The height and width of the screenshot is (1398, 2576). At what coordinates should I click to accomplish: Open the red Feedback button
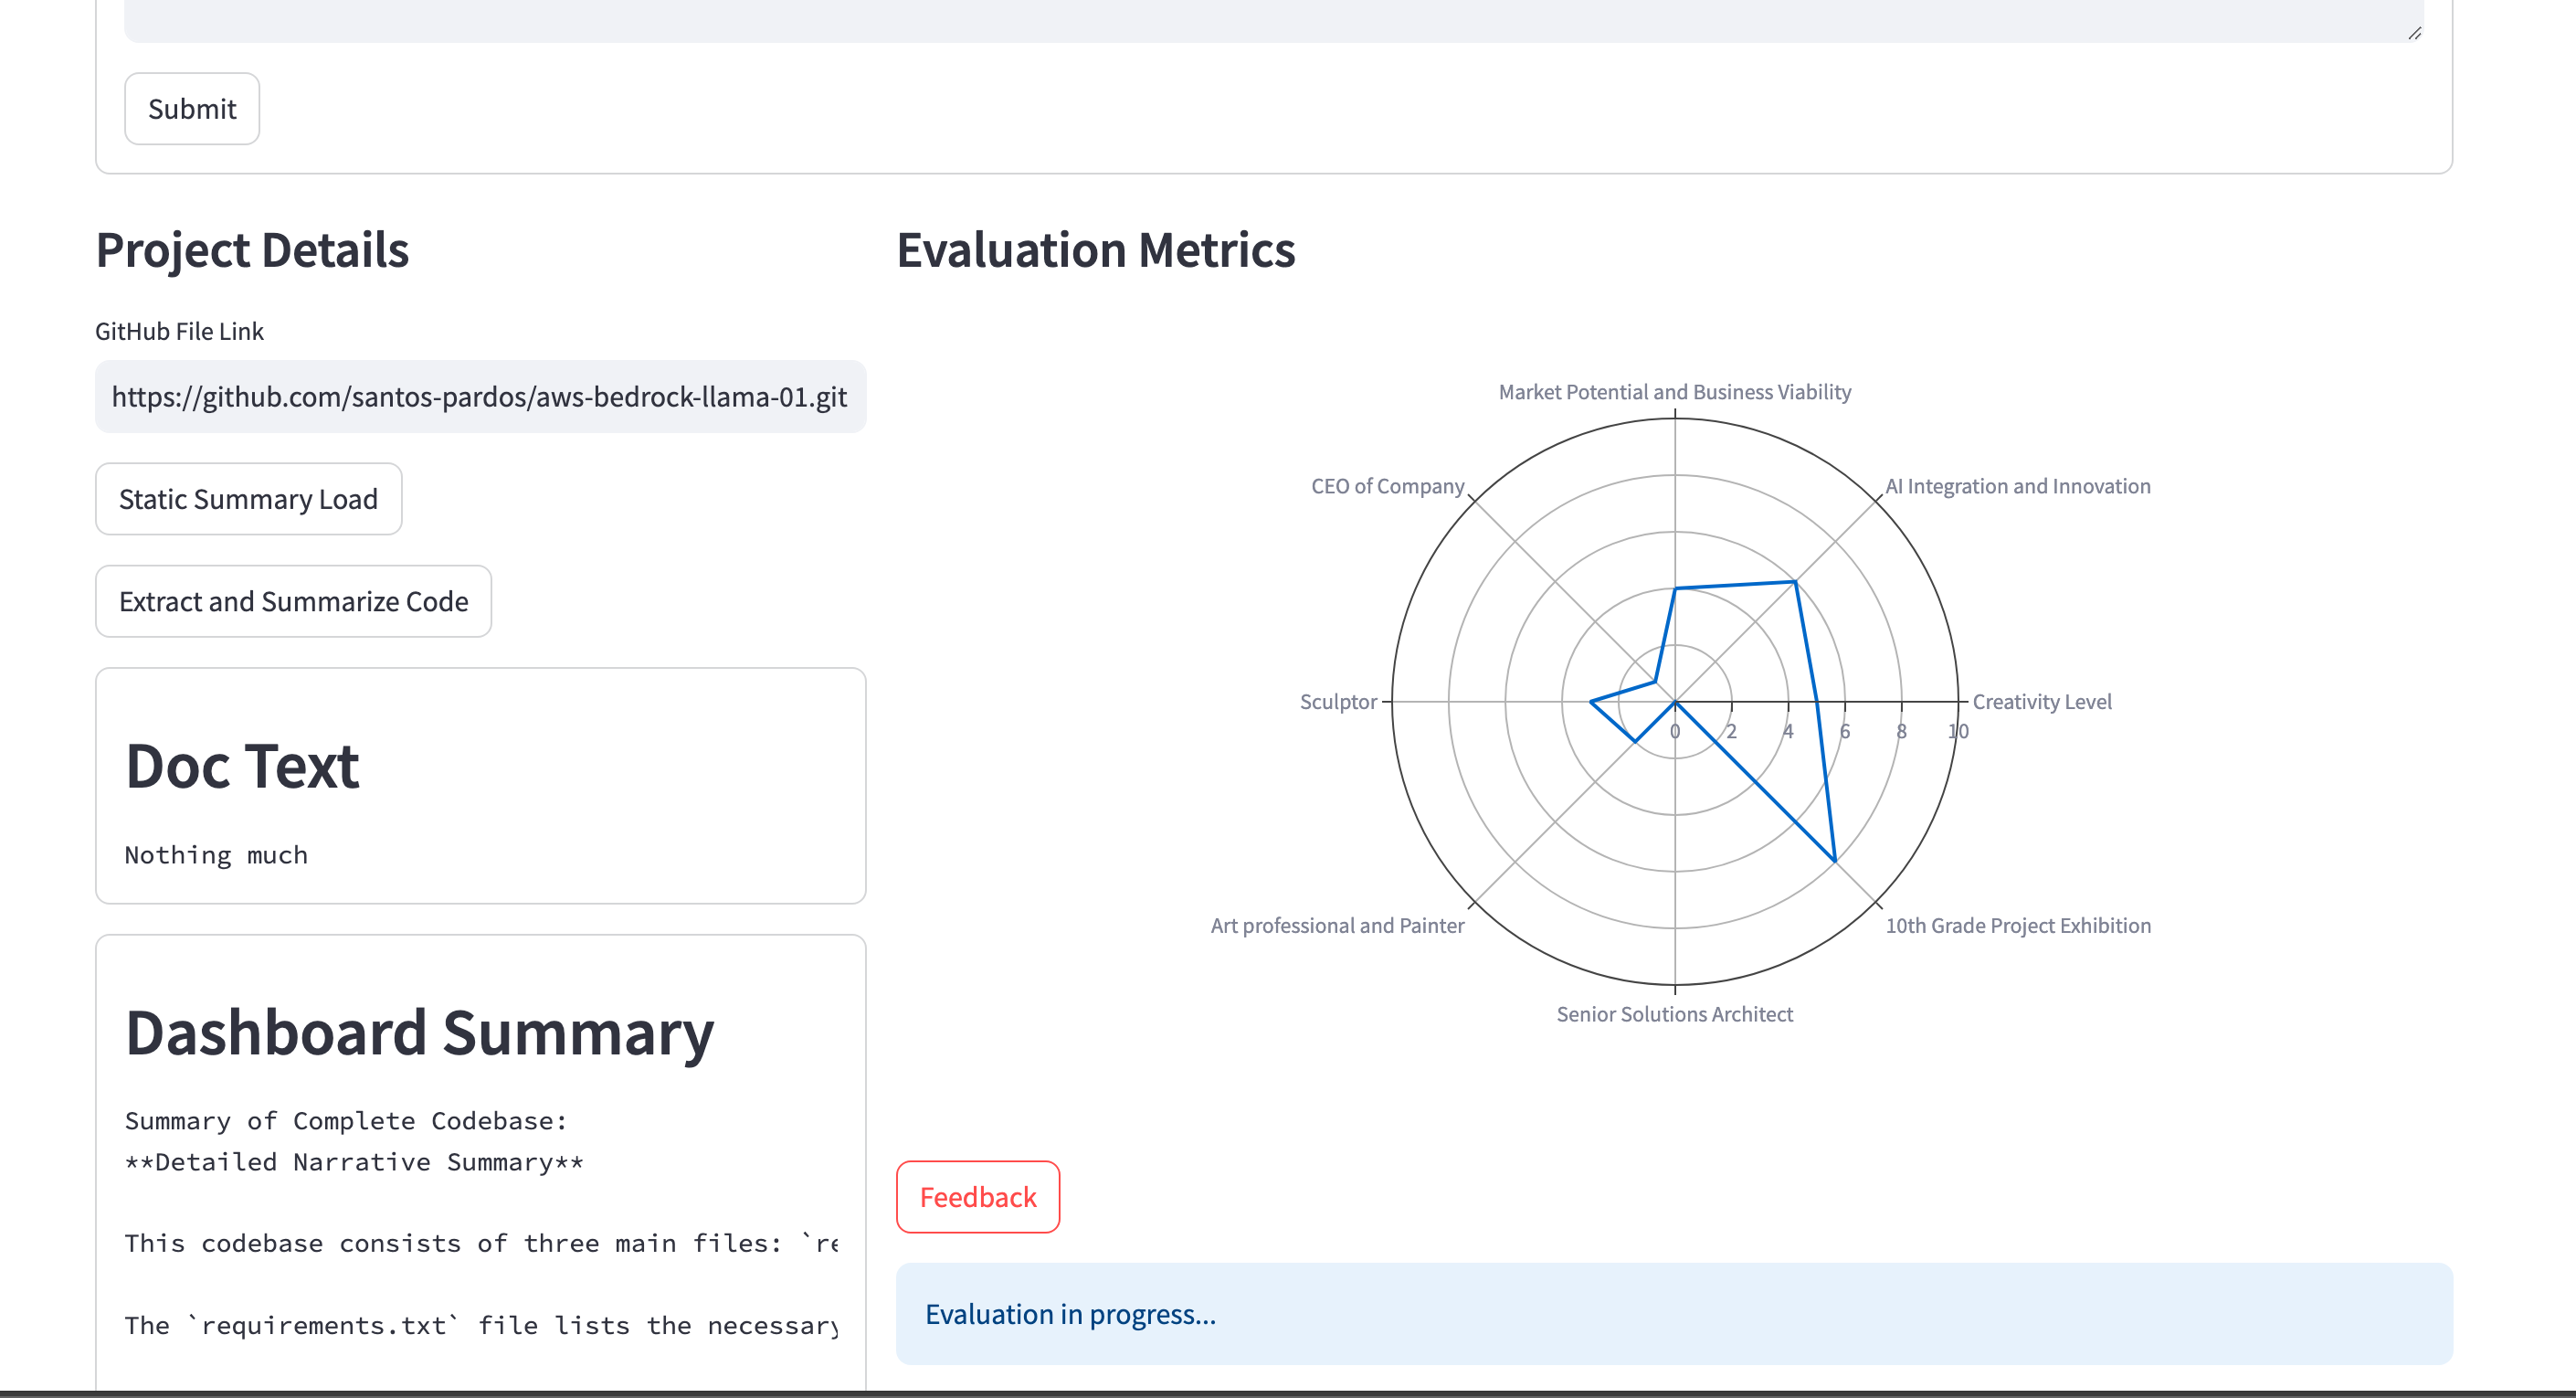[977, 1197]
